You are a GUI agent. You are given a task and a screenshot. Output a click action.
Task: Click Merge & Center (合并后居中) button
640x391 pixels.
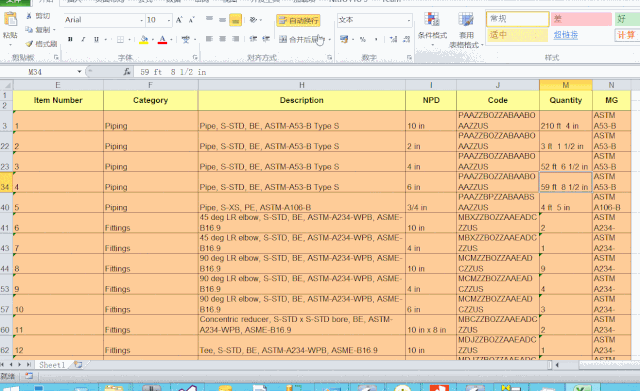pyautogui.click(x=302, y=40)
